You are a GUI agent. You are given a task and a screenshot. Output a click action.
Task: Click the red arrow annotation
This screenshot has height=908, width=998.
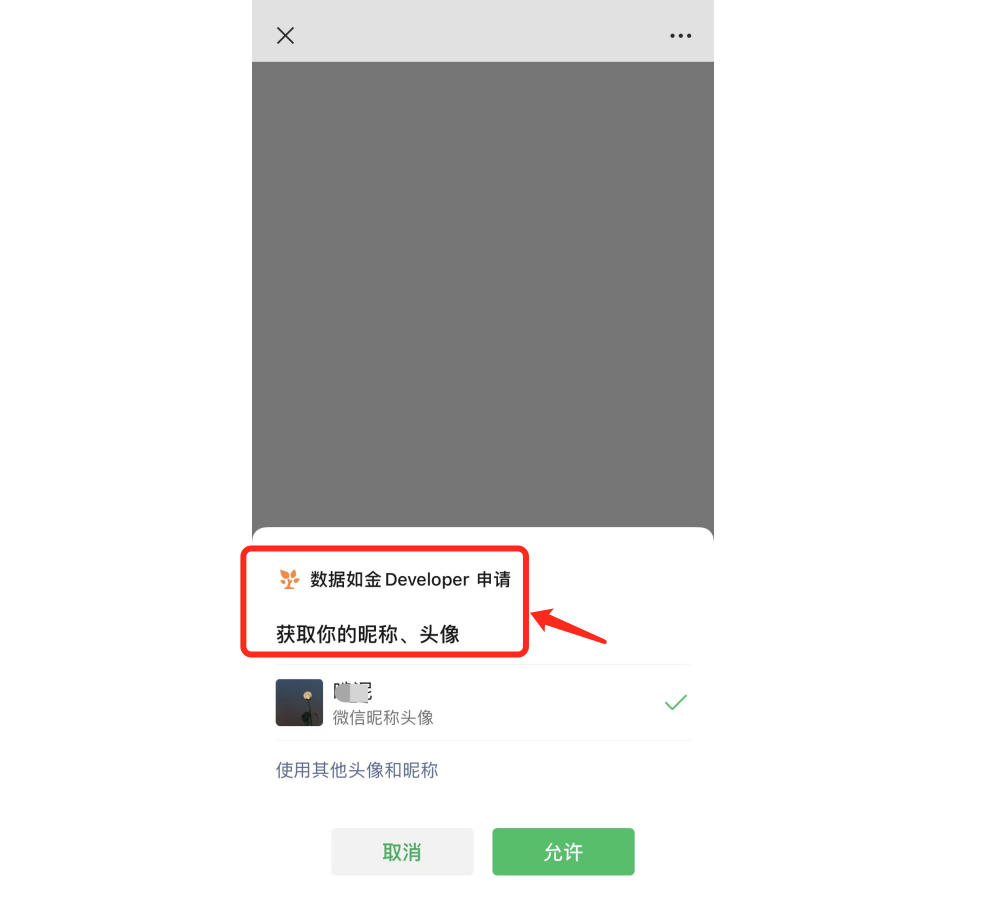(568, 626)
